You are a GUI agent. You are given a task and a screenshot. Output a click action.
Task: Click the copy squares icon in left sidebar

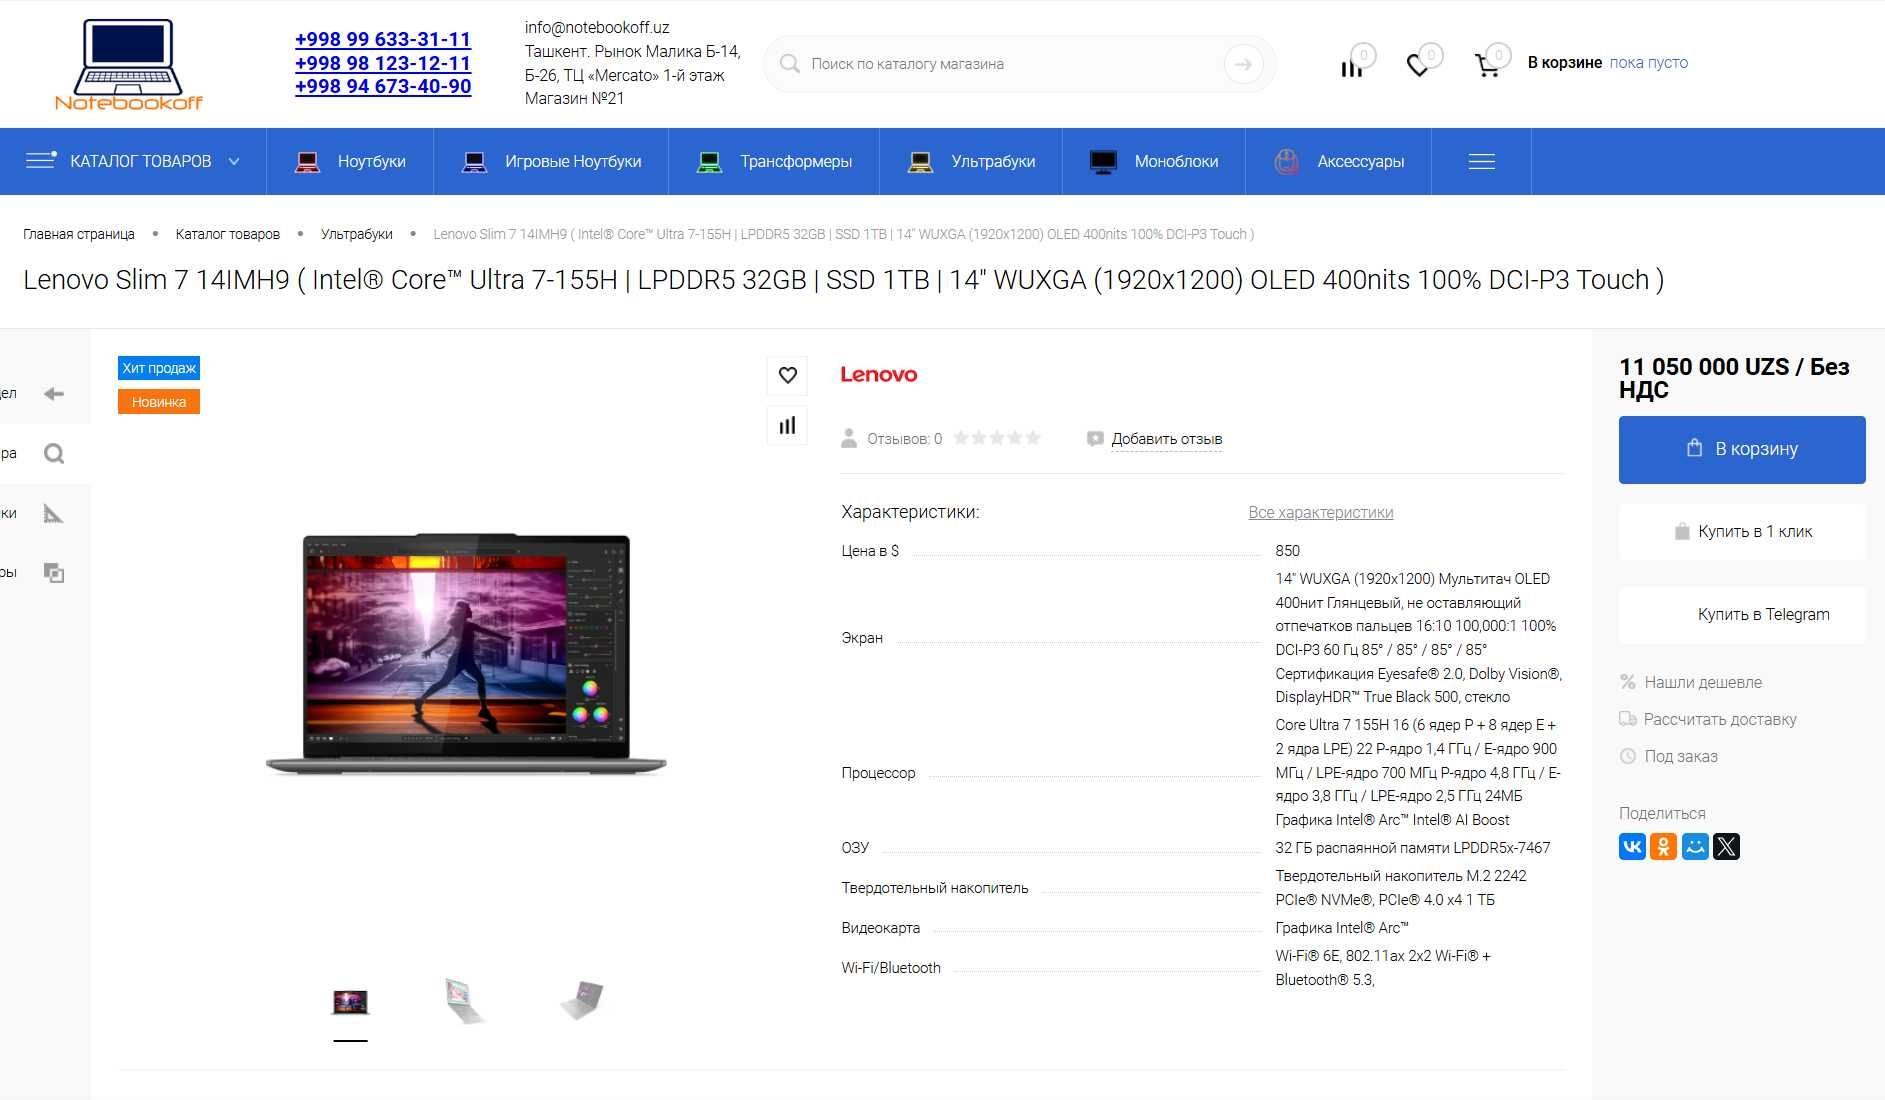(x=54, y=573)
